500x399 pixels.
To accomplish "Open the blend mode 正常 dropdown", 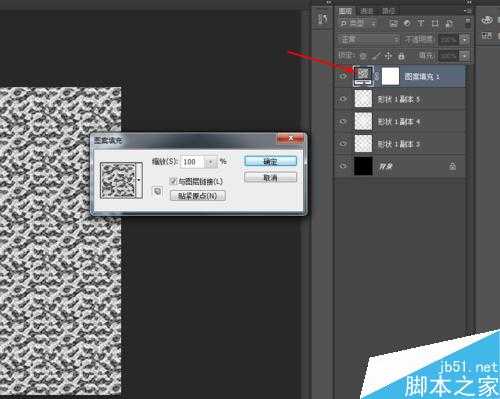I will click(x=368, y=39).
